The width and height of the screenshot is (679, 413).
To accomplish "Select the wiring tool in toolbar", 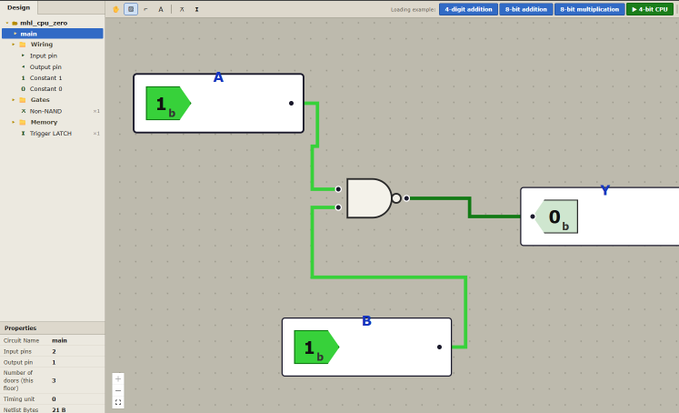I will click(146, 9).
